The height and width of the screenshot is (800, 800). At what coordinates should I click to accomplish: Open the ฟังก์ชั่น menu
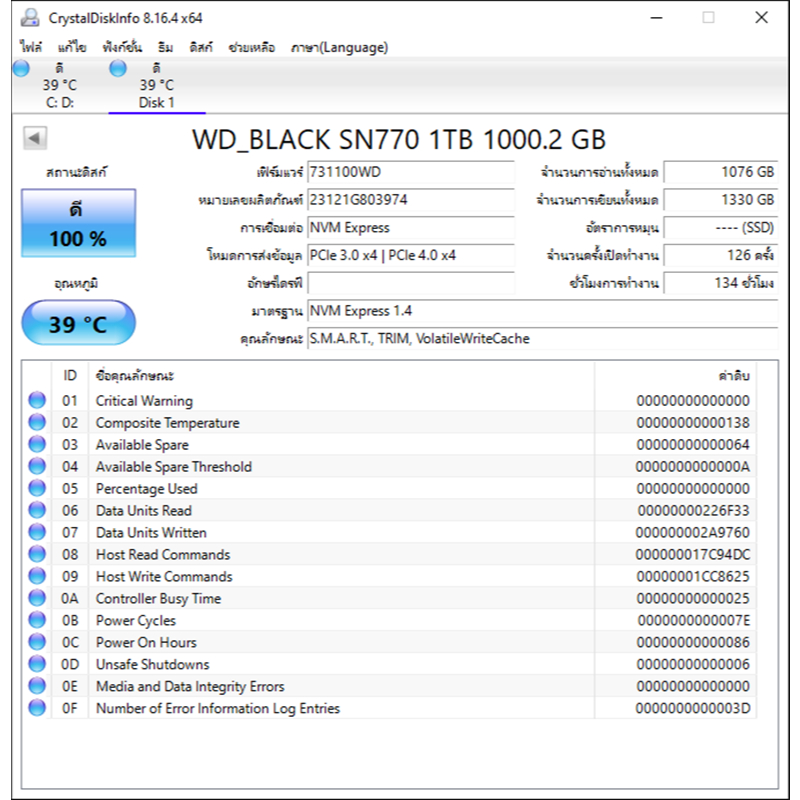pos(122,47)
